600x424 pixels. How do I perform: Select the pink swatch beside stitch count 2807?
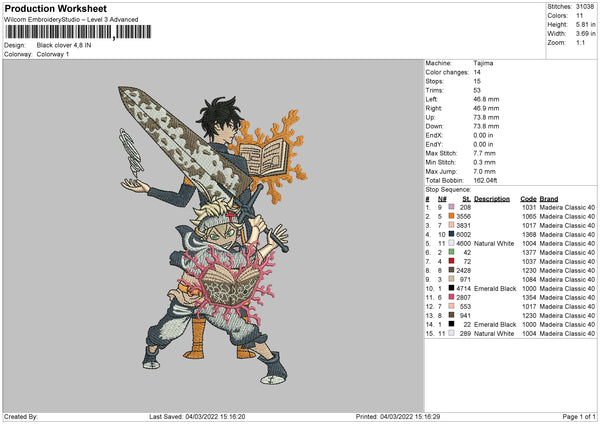pyautogui.click(x=452, y=297)
